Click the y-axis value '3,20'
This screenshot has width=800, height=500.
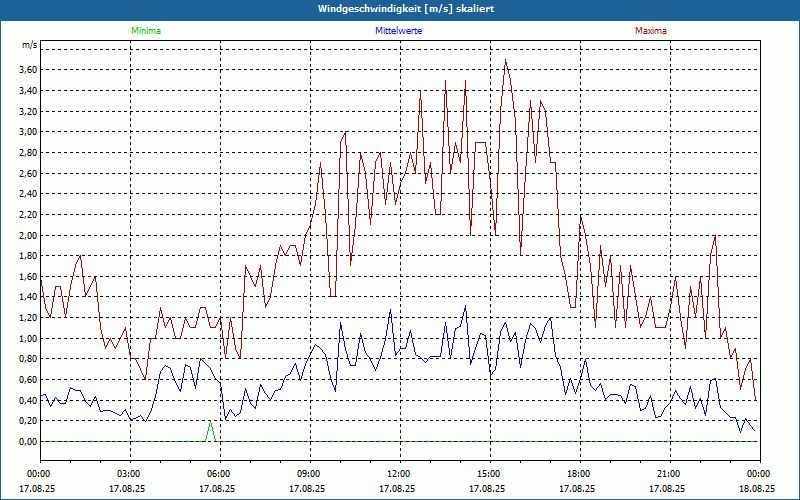tap(28, 111)
